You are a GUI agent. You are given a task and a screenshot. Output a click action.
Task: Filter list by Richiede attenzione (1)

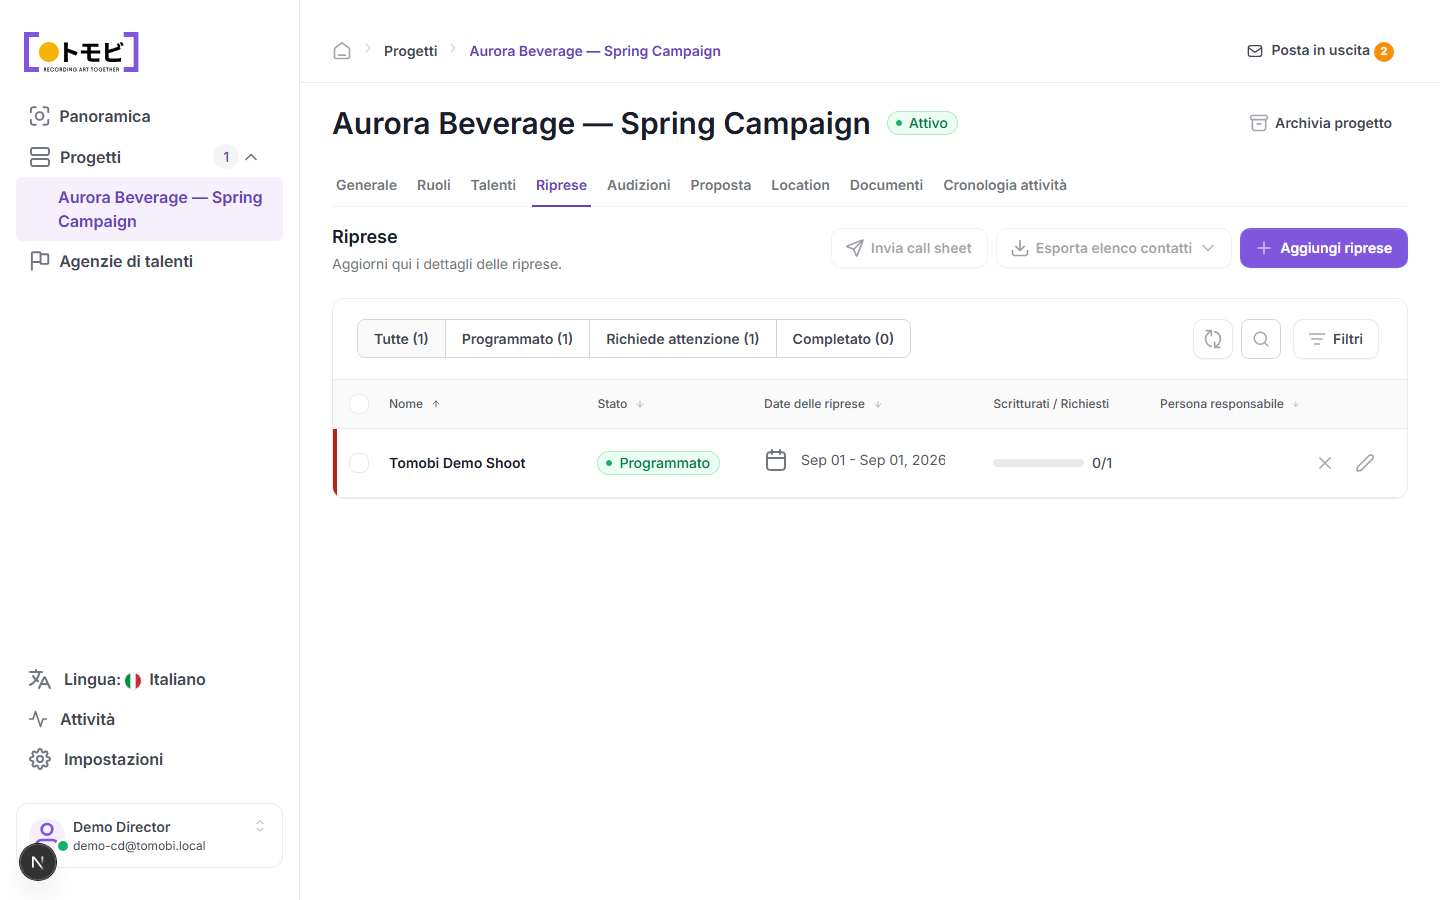click(x=683, y=339)
